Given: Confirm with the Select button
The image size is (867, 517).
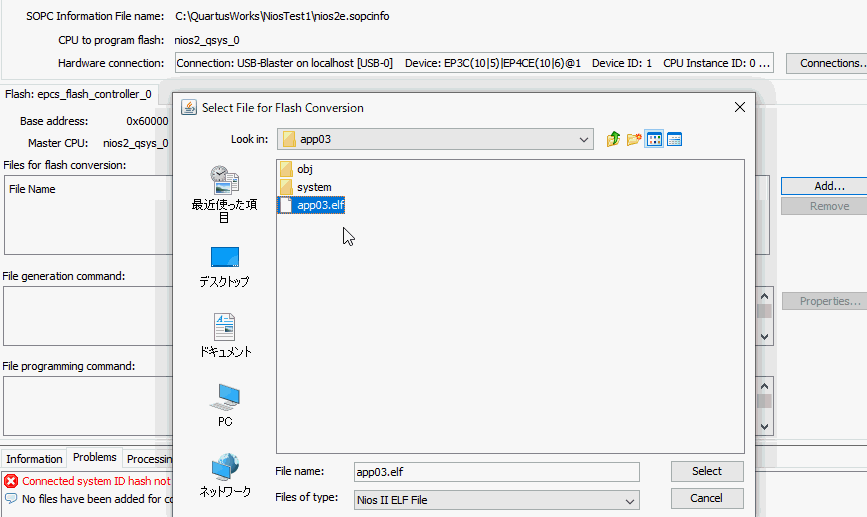Looking at the screenshot, I should coord(707,471).
